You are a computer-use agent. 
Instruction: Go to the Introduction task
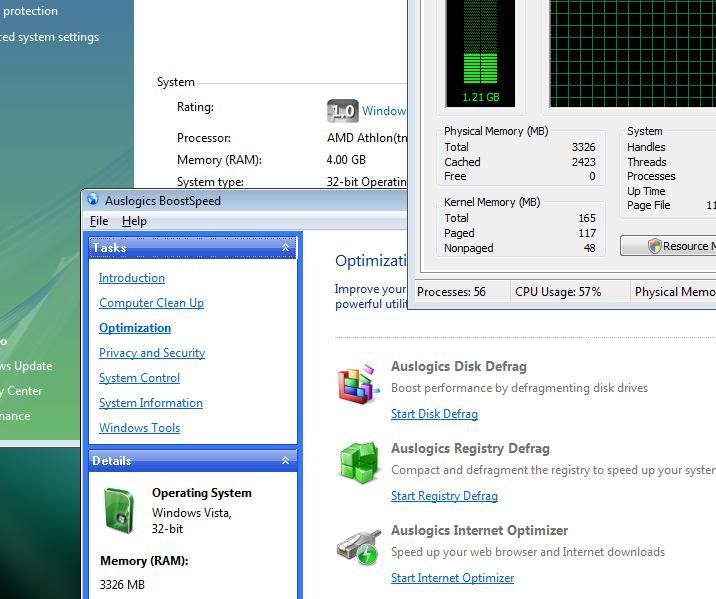pos(132,278)
